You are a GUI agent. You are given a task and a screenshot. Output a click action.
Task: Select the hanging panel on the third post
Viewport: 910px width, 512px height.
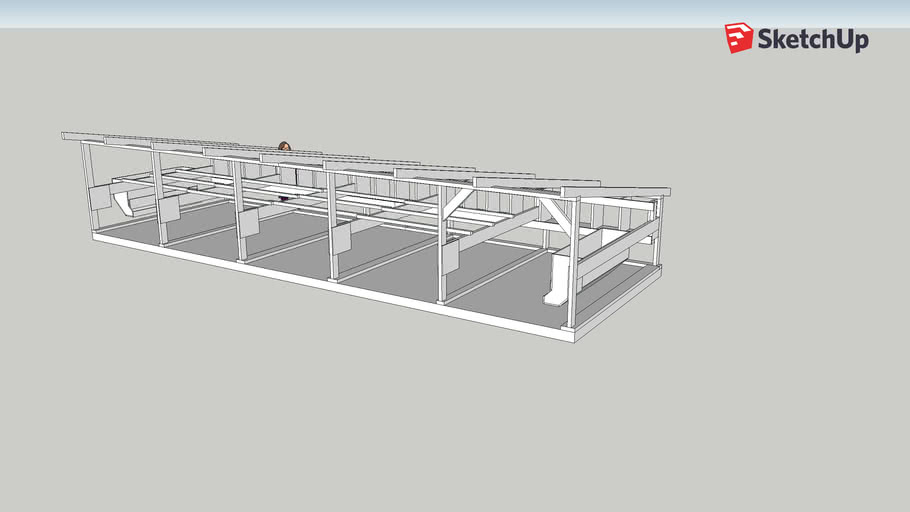pyautogui.click(x=248, y=222)
